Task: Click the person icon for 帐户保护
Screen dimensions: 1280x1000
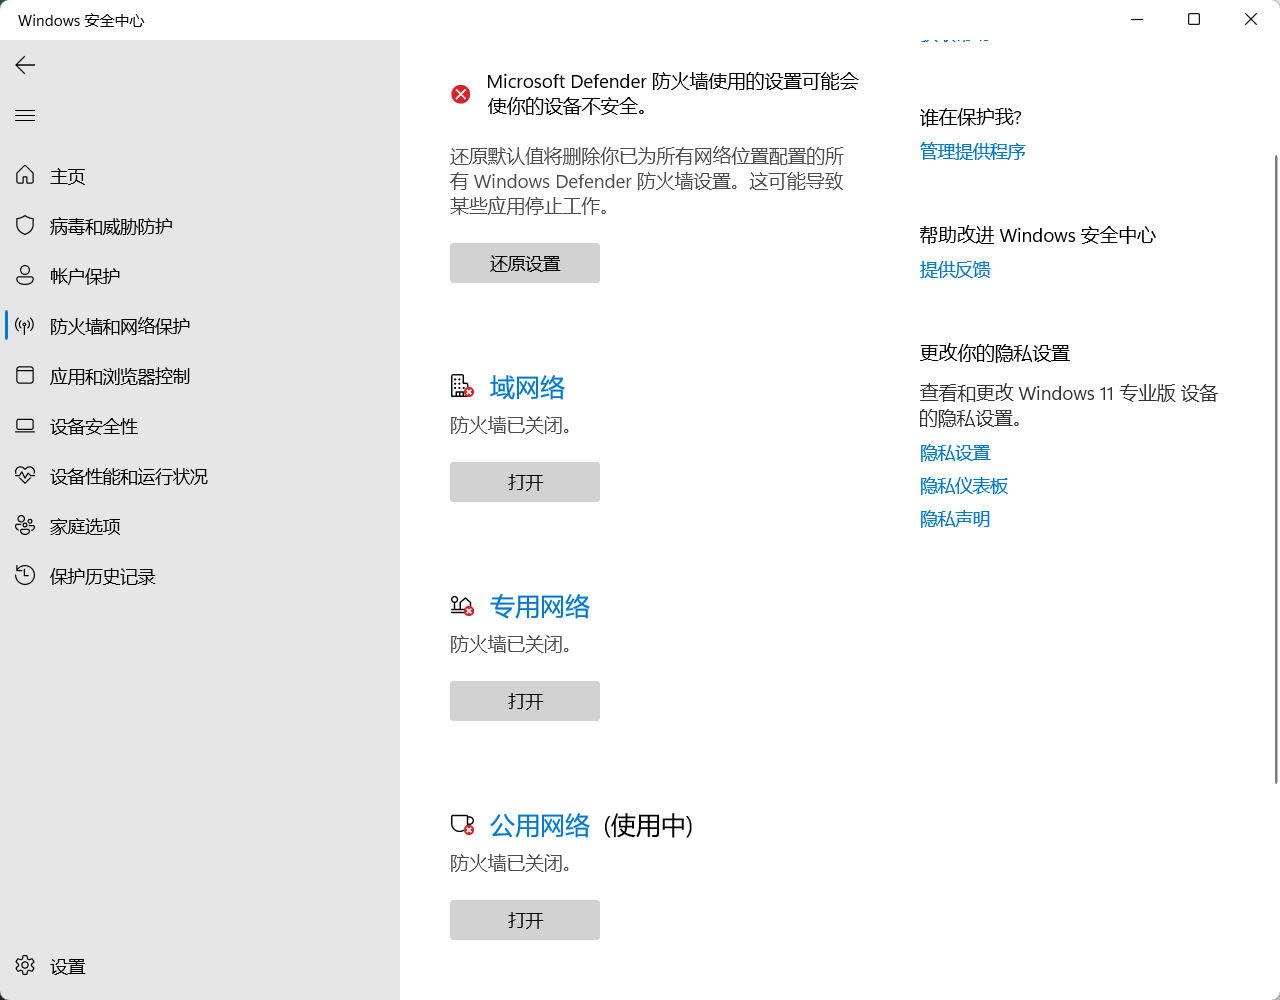Action: [26, 276]
